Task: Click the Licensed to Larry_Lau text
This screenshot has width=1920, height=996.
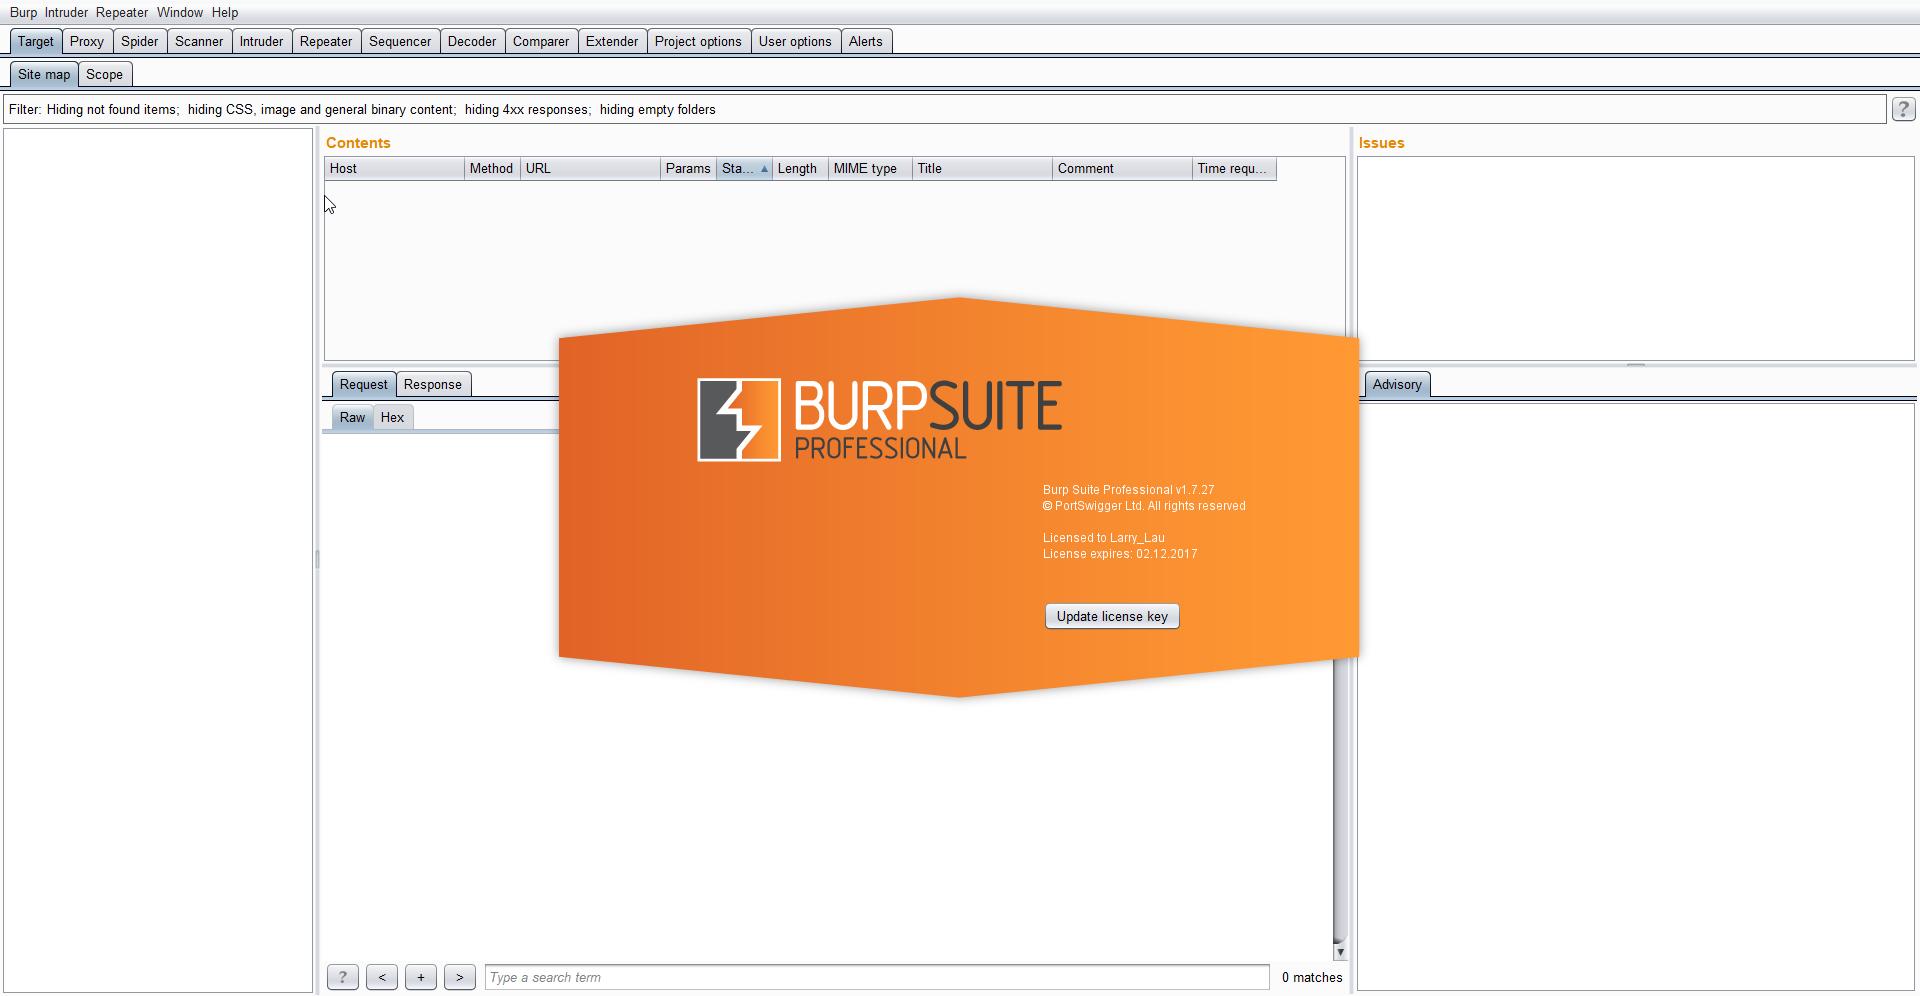Action: 1103,538
